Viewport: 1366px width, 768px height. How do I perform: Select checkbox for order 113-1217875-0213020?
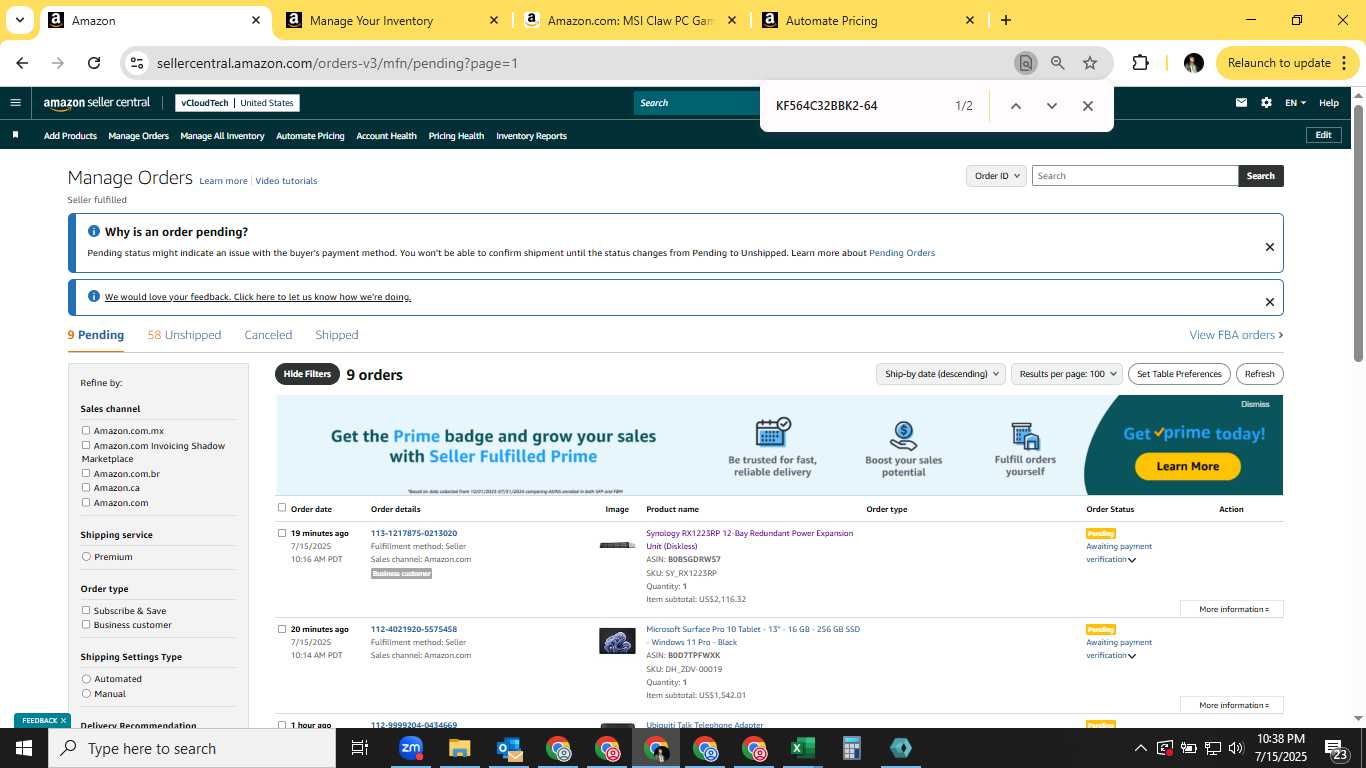tap(282, 533)
